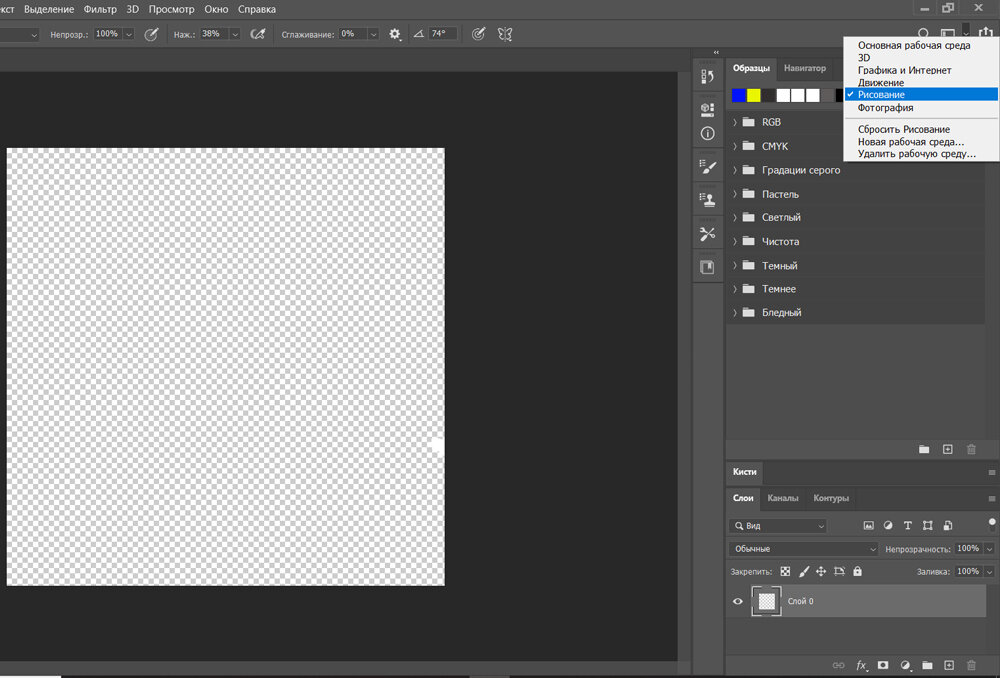The image size is (1000, 678).
Task: Open the Вид layer filter dropdown
Action: 778,526
